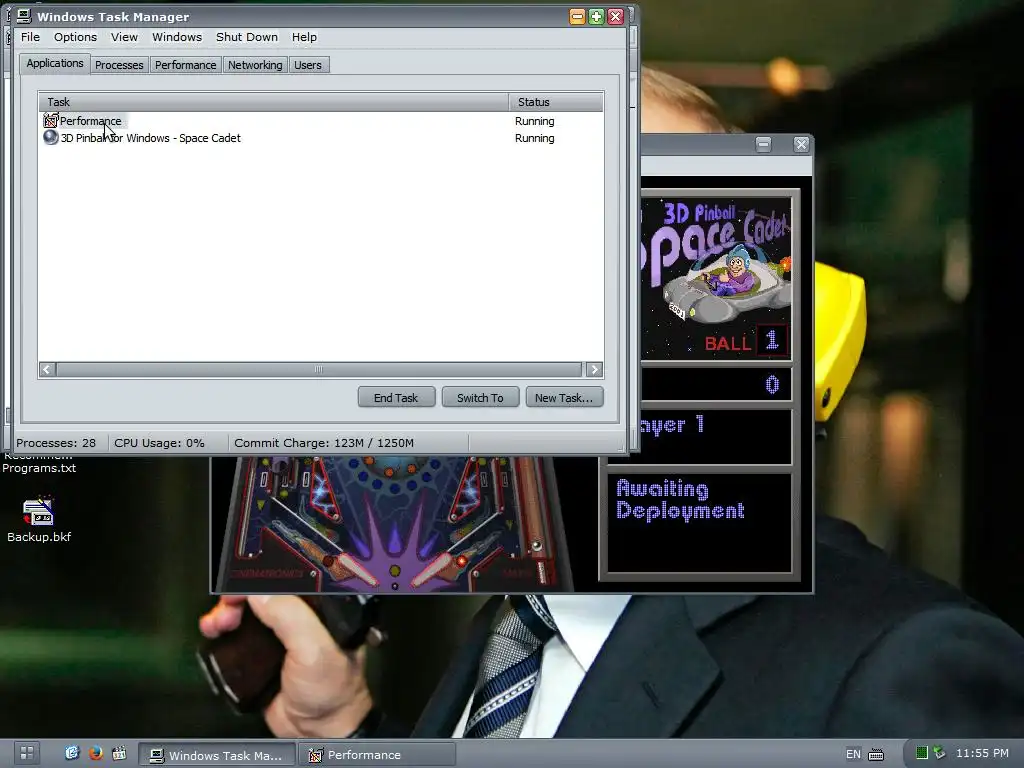The image size is (1024, 768).
Task: Click the BALL 1 counter in Pinball
Action: [745, 342]
